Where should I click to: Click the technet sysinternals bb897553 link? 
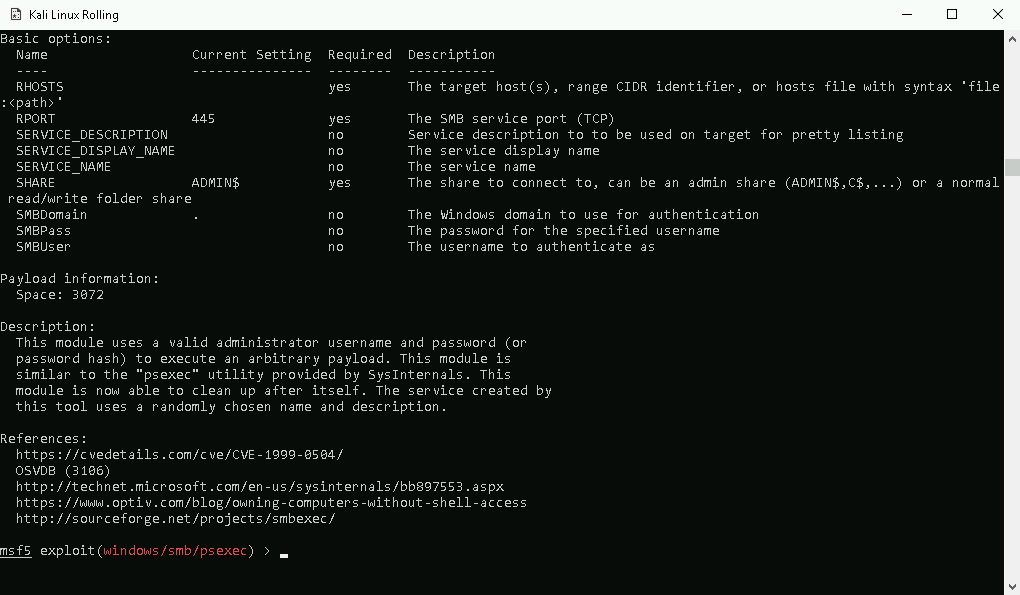pos(260,486)
